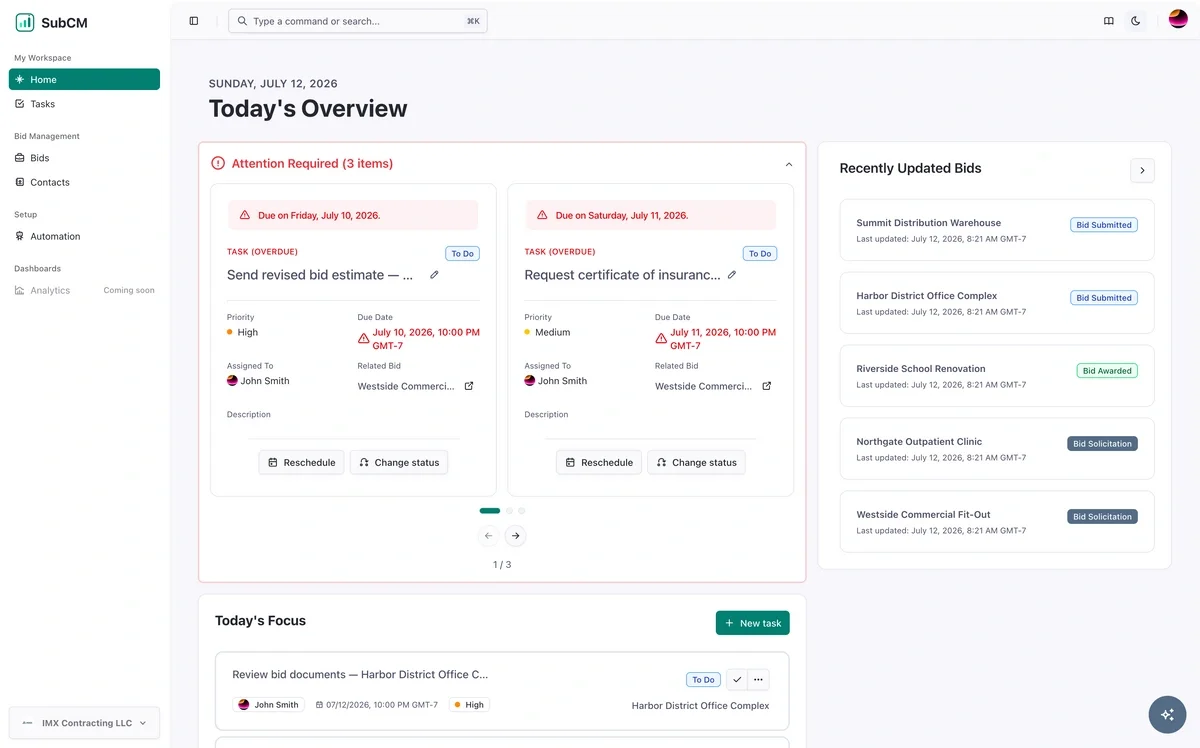Change status of Send revised bid estimate
Image resolution: width=1200 pixels, height=748 pixels.
coord(399,462)
